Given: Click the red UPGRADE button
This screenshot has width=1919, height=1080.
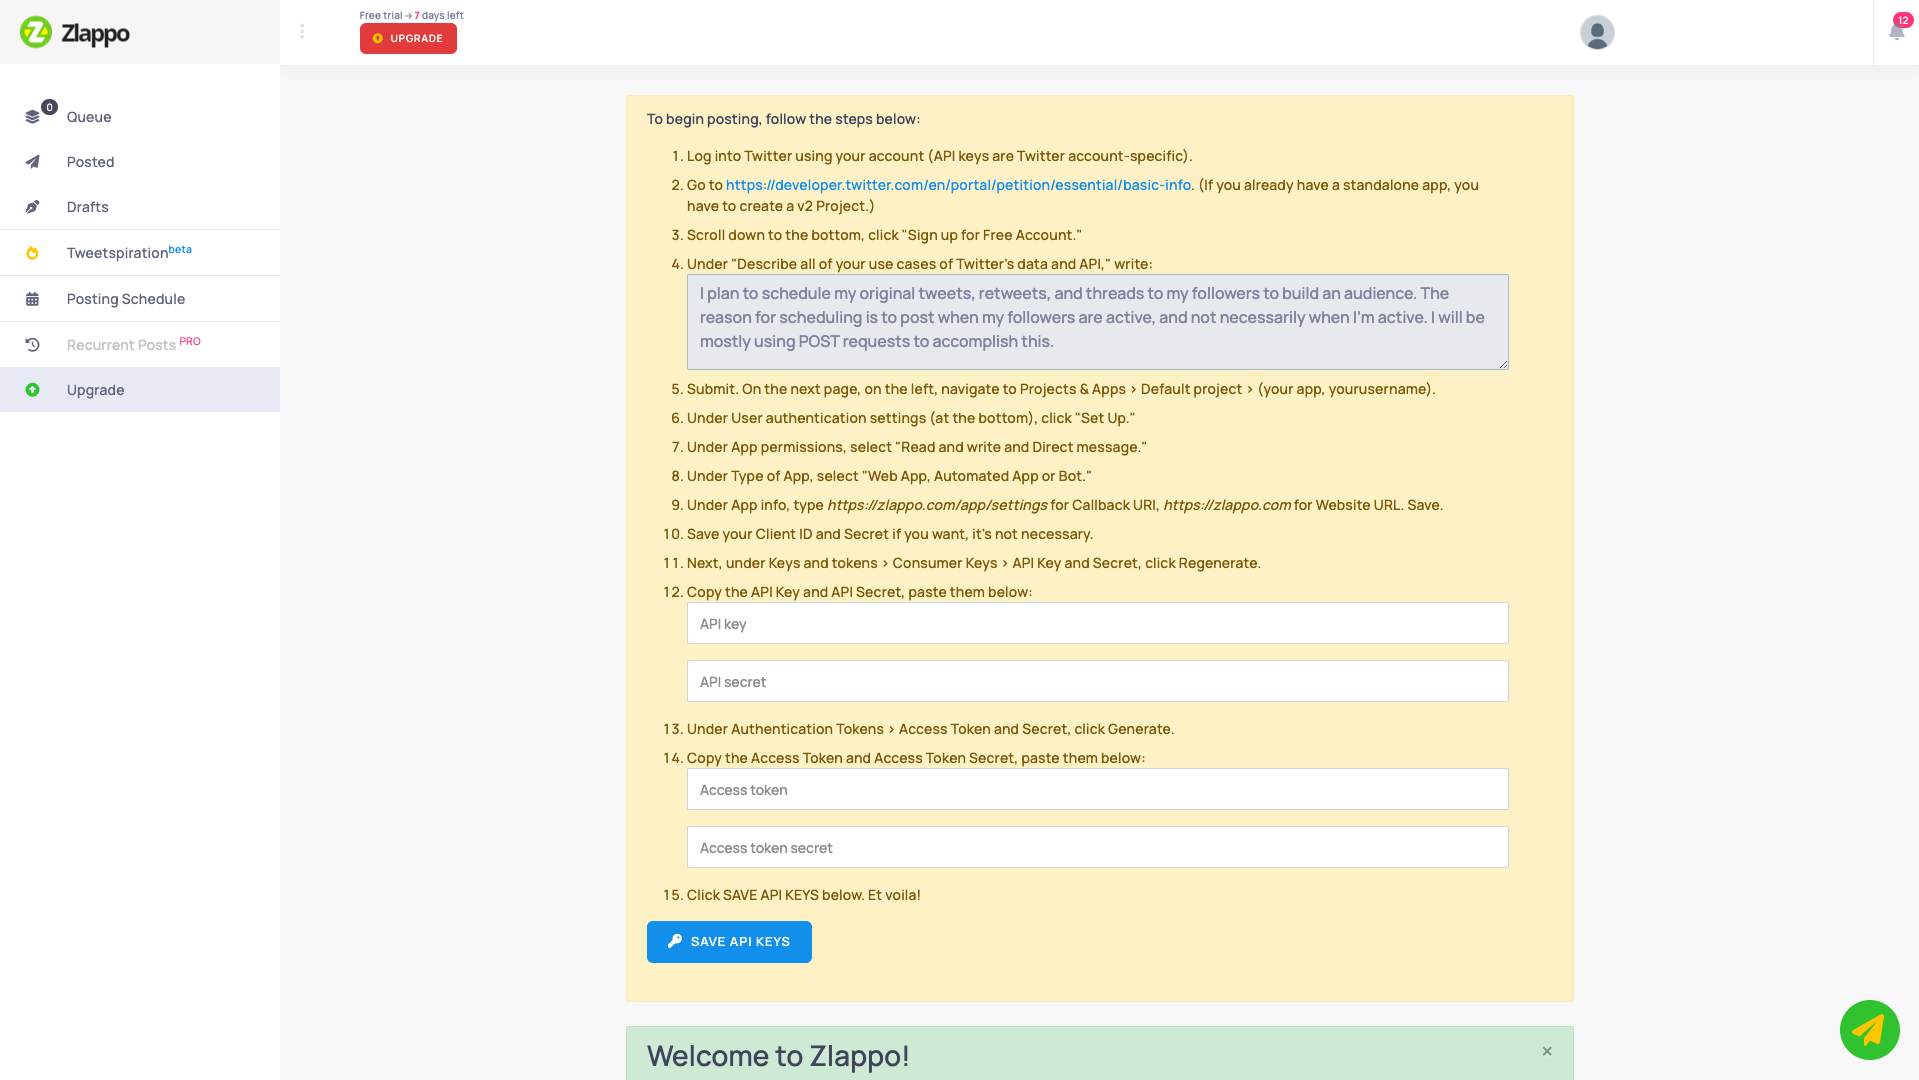Looking at the screenshot, I should [408, 38].
